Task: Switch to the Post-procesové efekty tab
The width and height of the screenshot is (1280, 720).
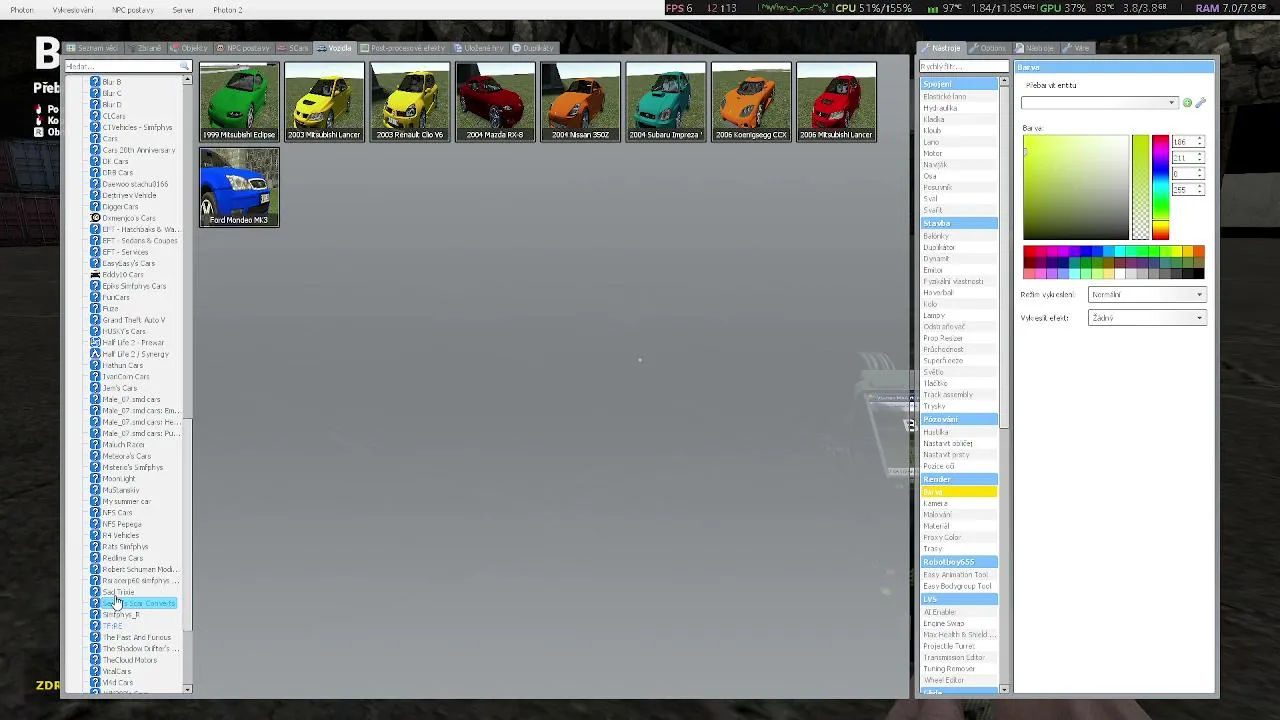Action: (403, 48)
